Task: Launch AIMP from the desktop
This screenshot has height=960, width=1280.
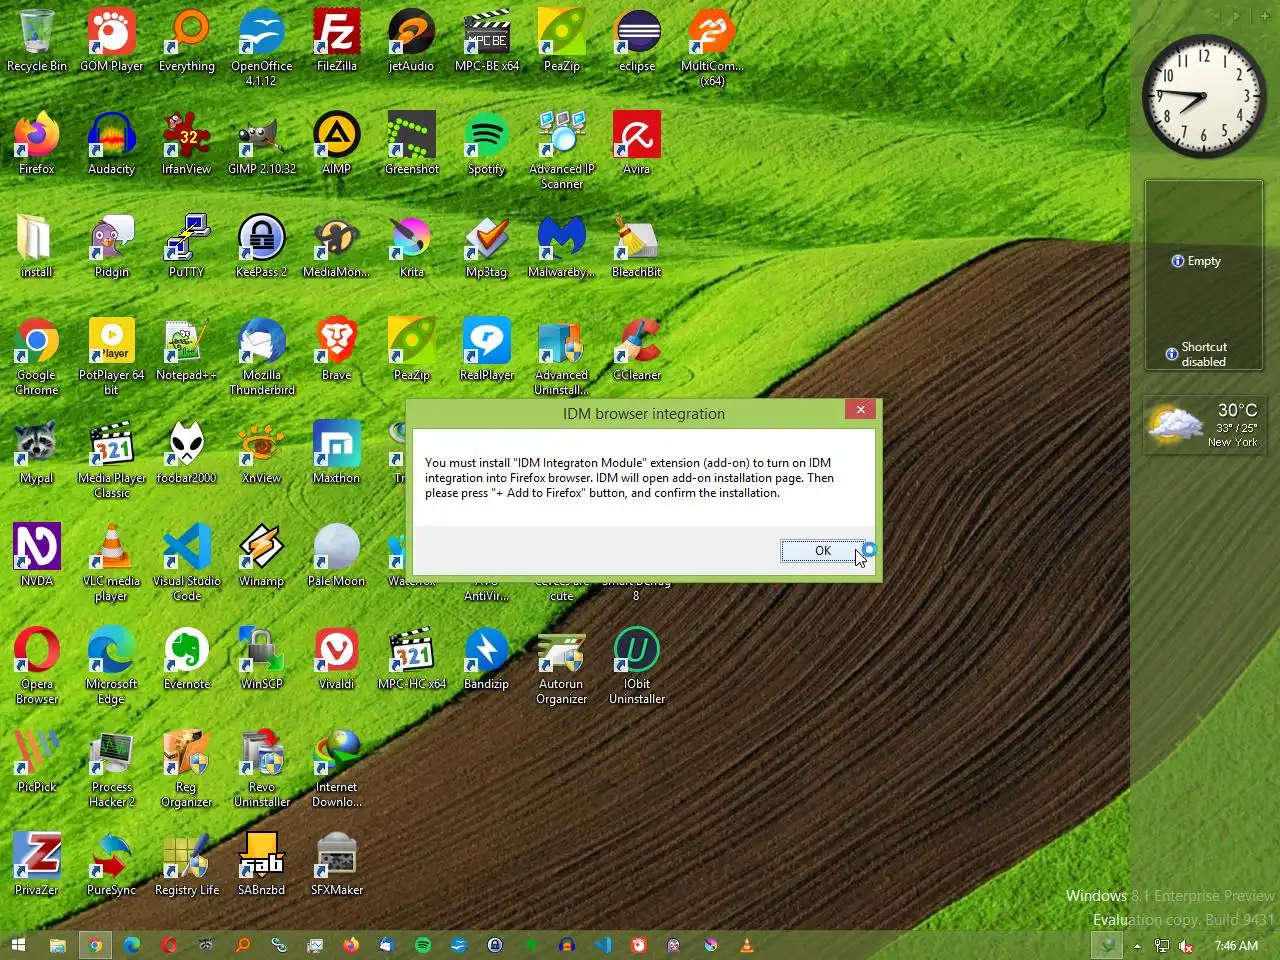Action: (x=337, y=144)
